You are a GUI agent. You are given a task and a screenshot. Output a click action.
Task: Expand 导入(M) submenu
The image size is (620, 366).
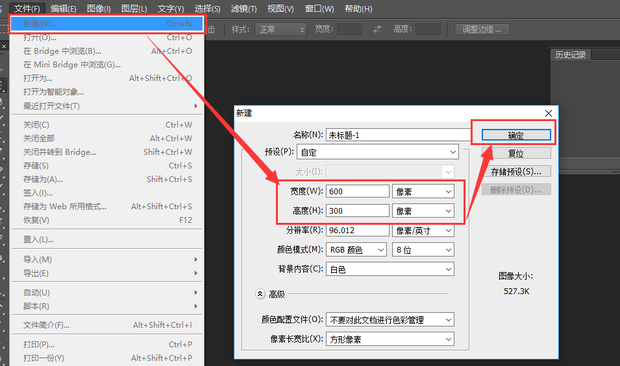point(107,259)
